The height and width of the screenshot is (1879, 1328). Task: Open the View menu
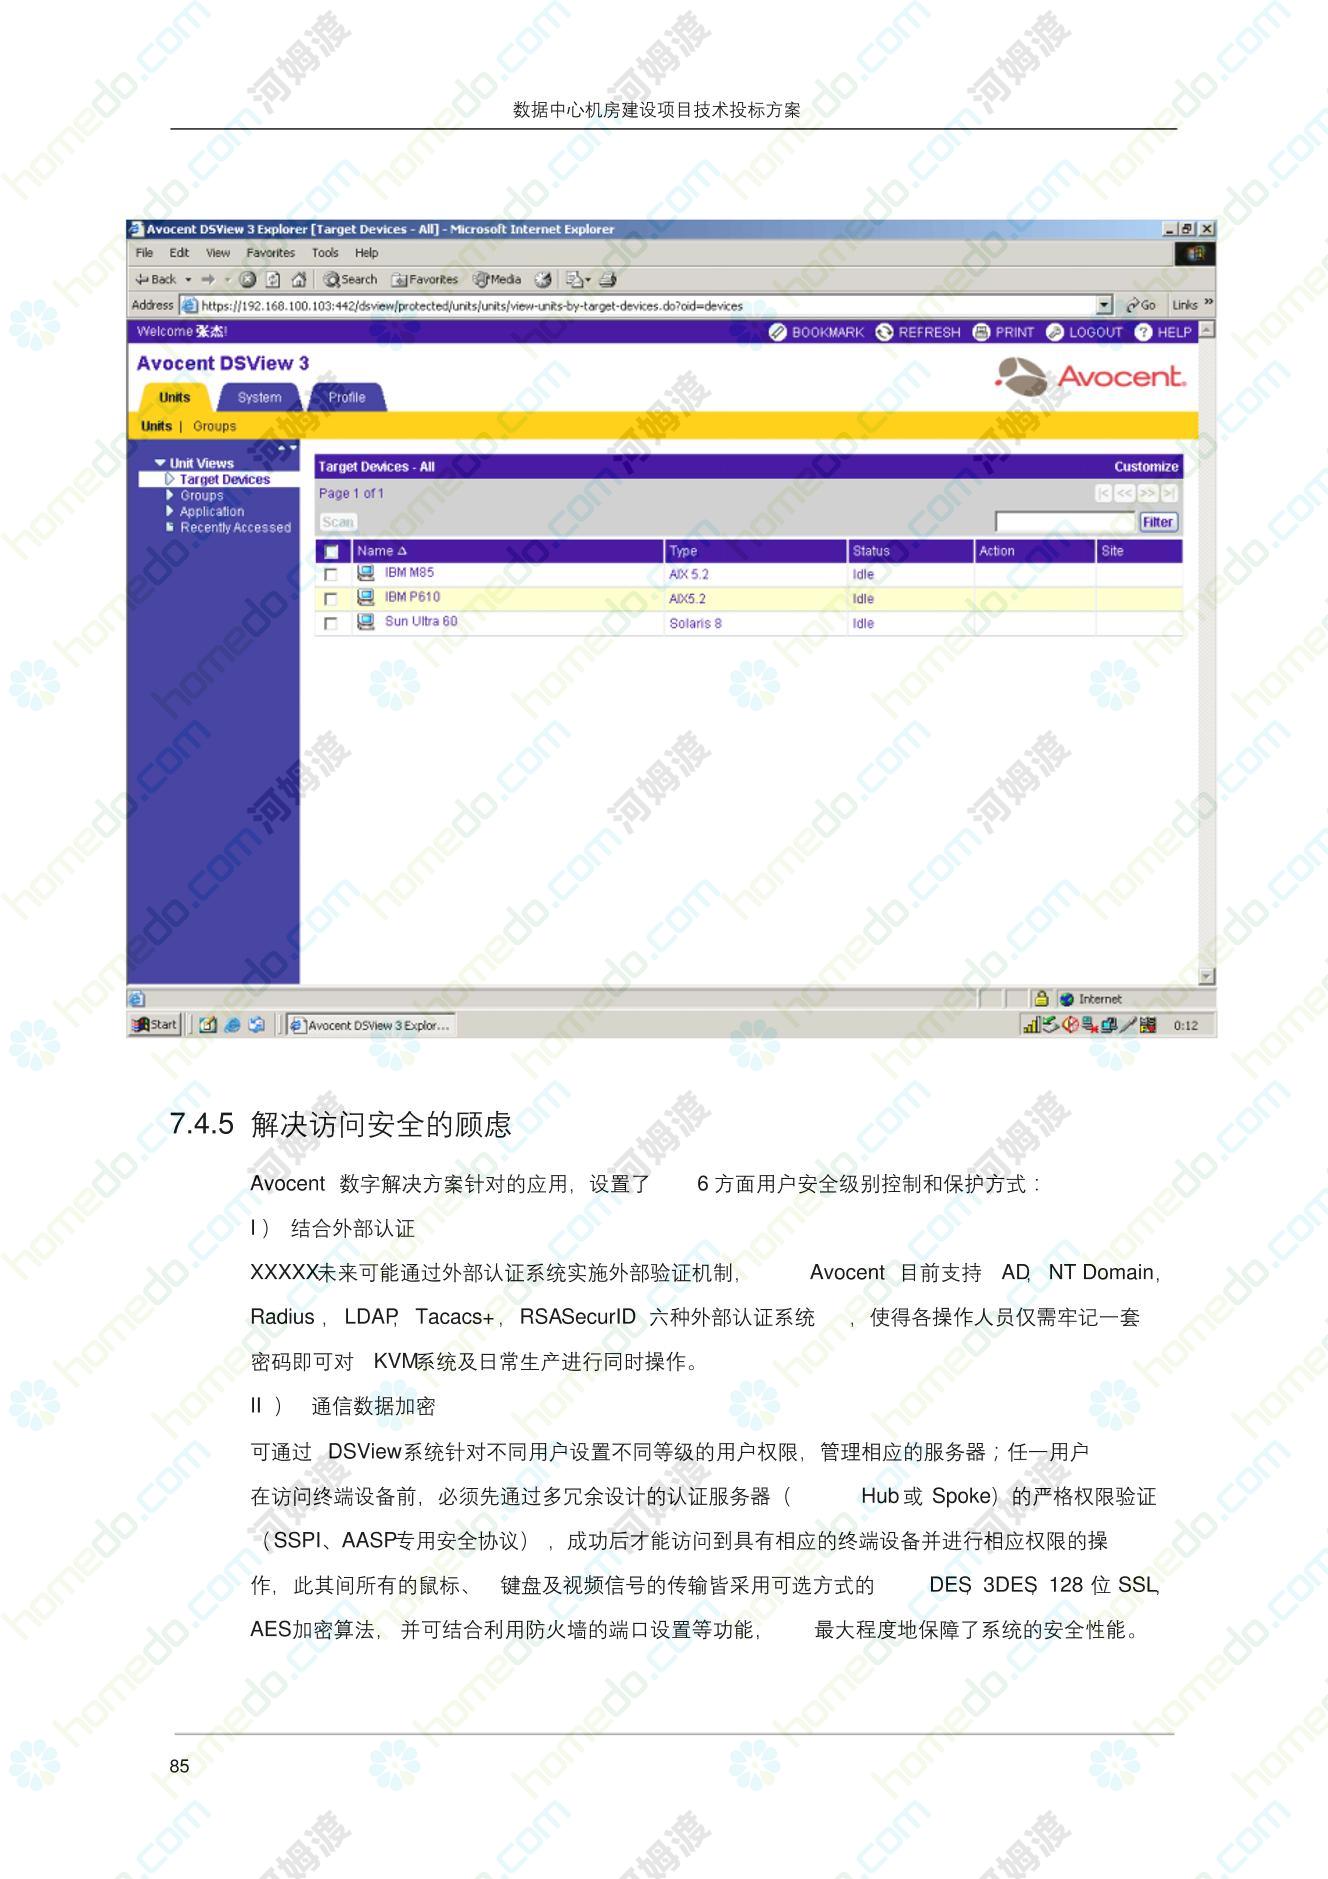[218, 253]
